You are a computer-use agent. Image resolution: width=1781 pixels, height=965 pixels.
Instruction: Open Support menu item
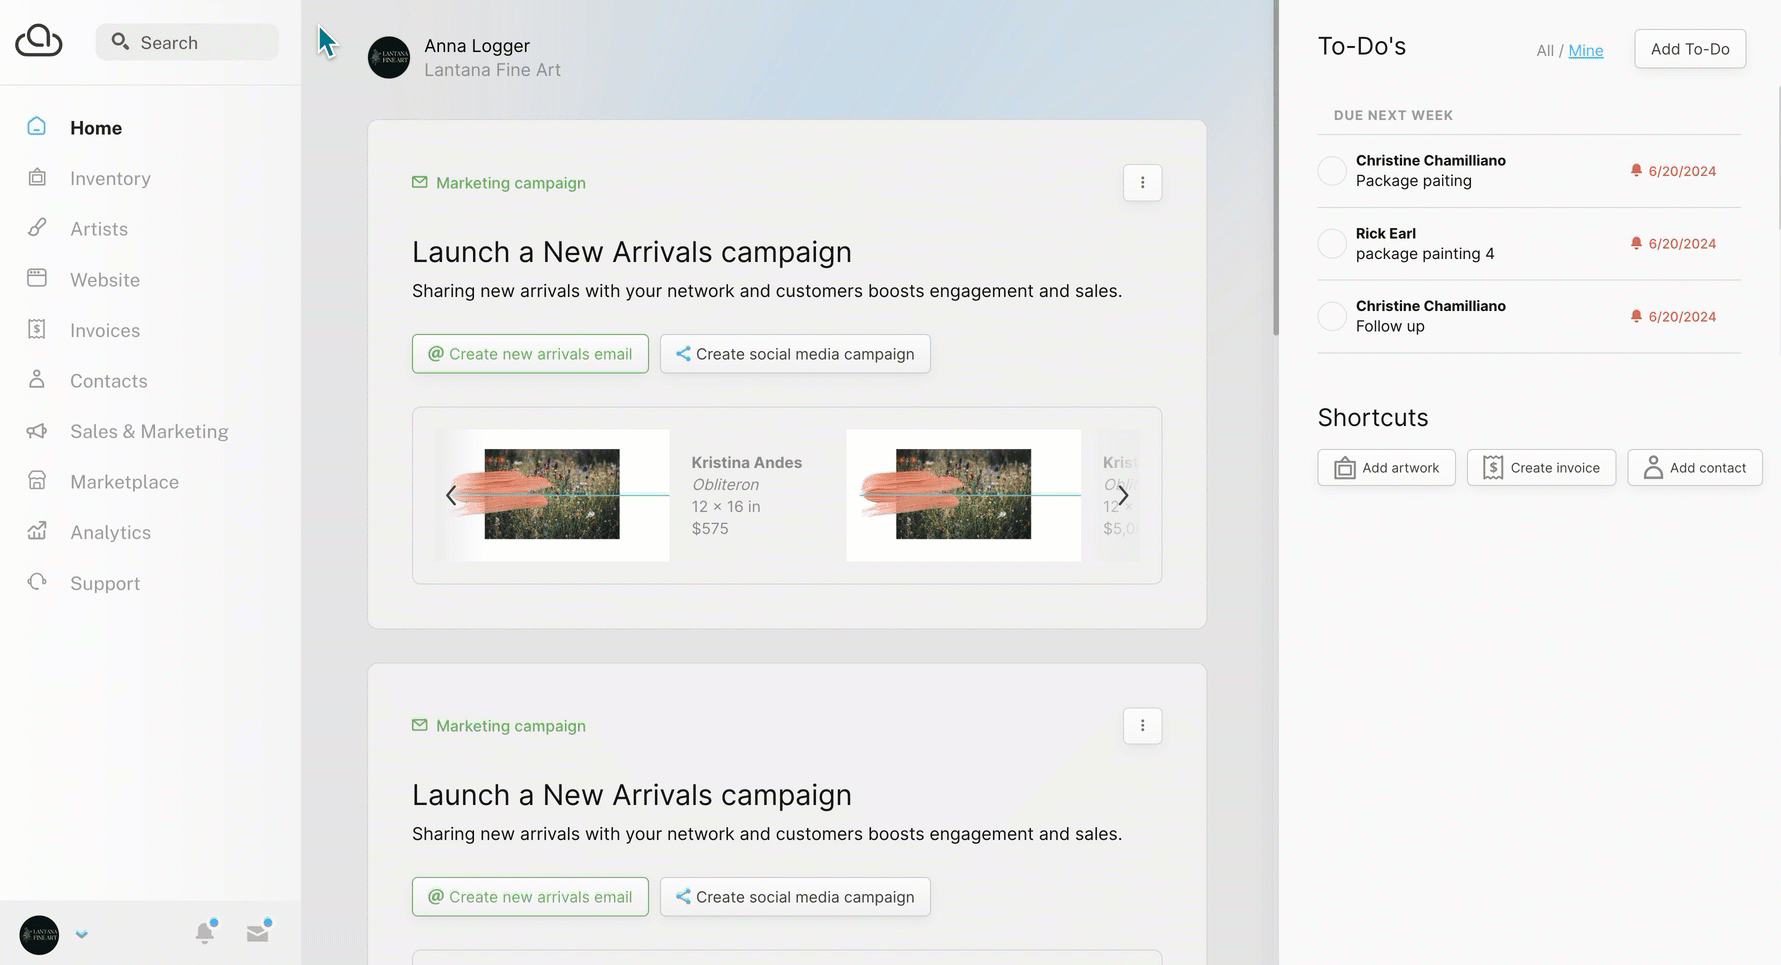(105, 583)
